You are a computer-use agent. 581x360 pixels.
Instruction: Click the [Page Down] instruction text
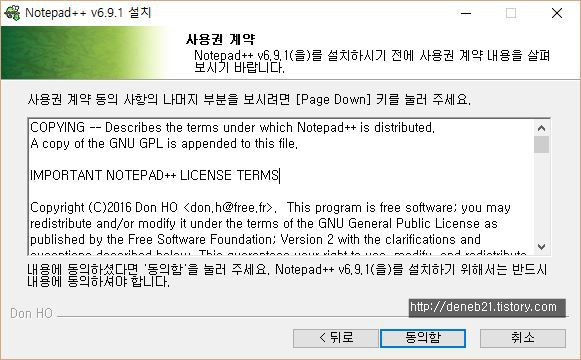(249, 99)
